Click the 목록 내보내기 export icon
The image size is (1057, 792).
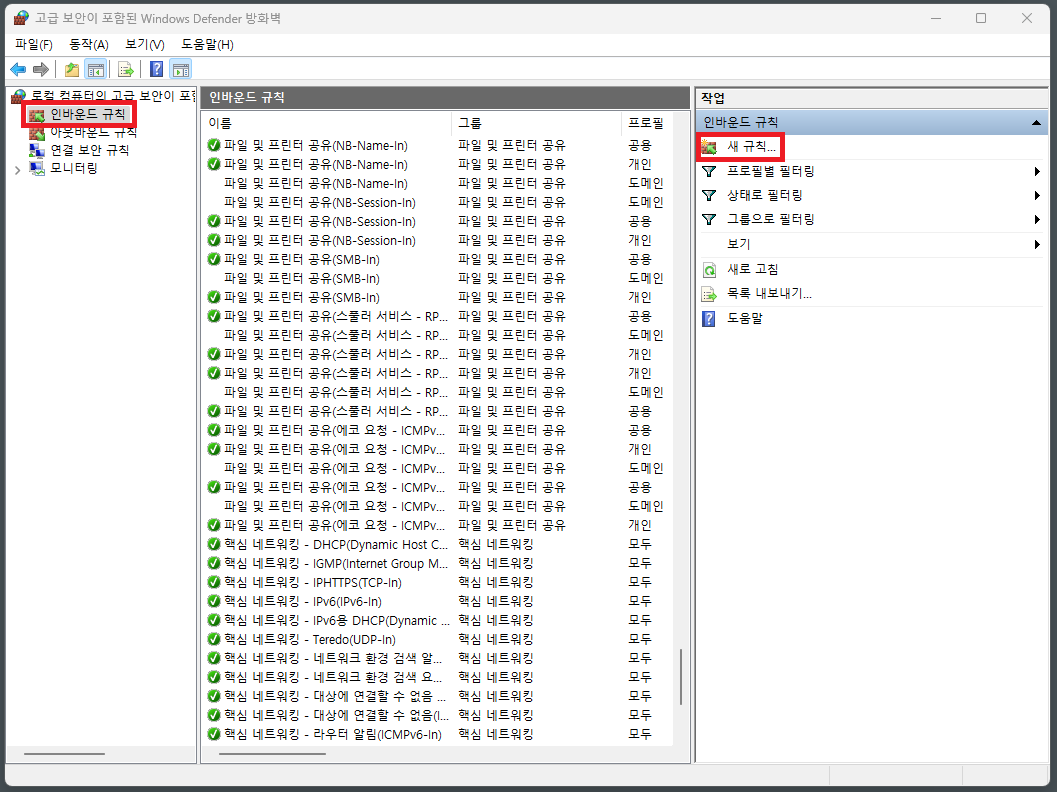point(709,294)
